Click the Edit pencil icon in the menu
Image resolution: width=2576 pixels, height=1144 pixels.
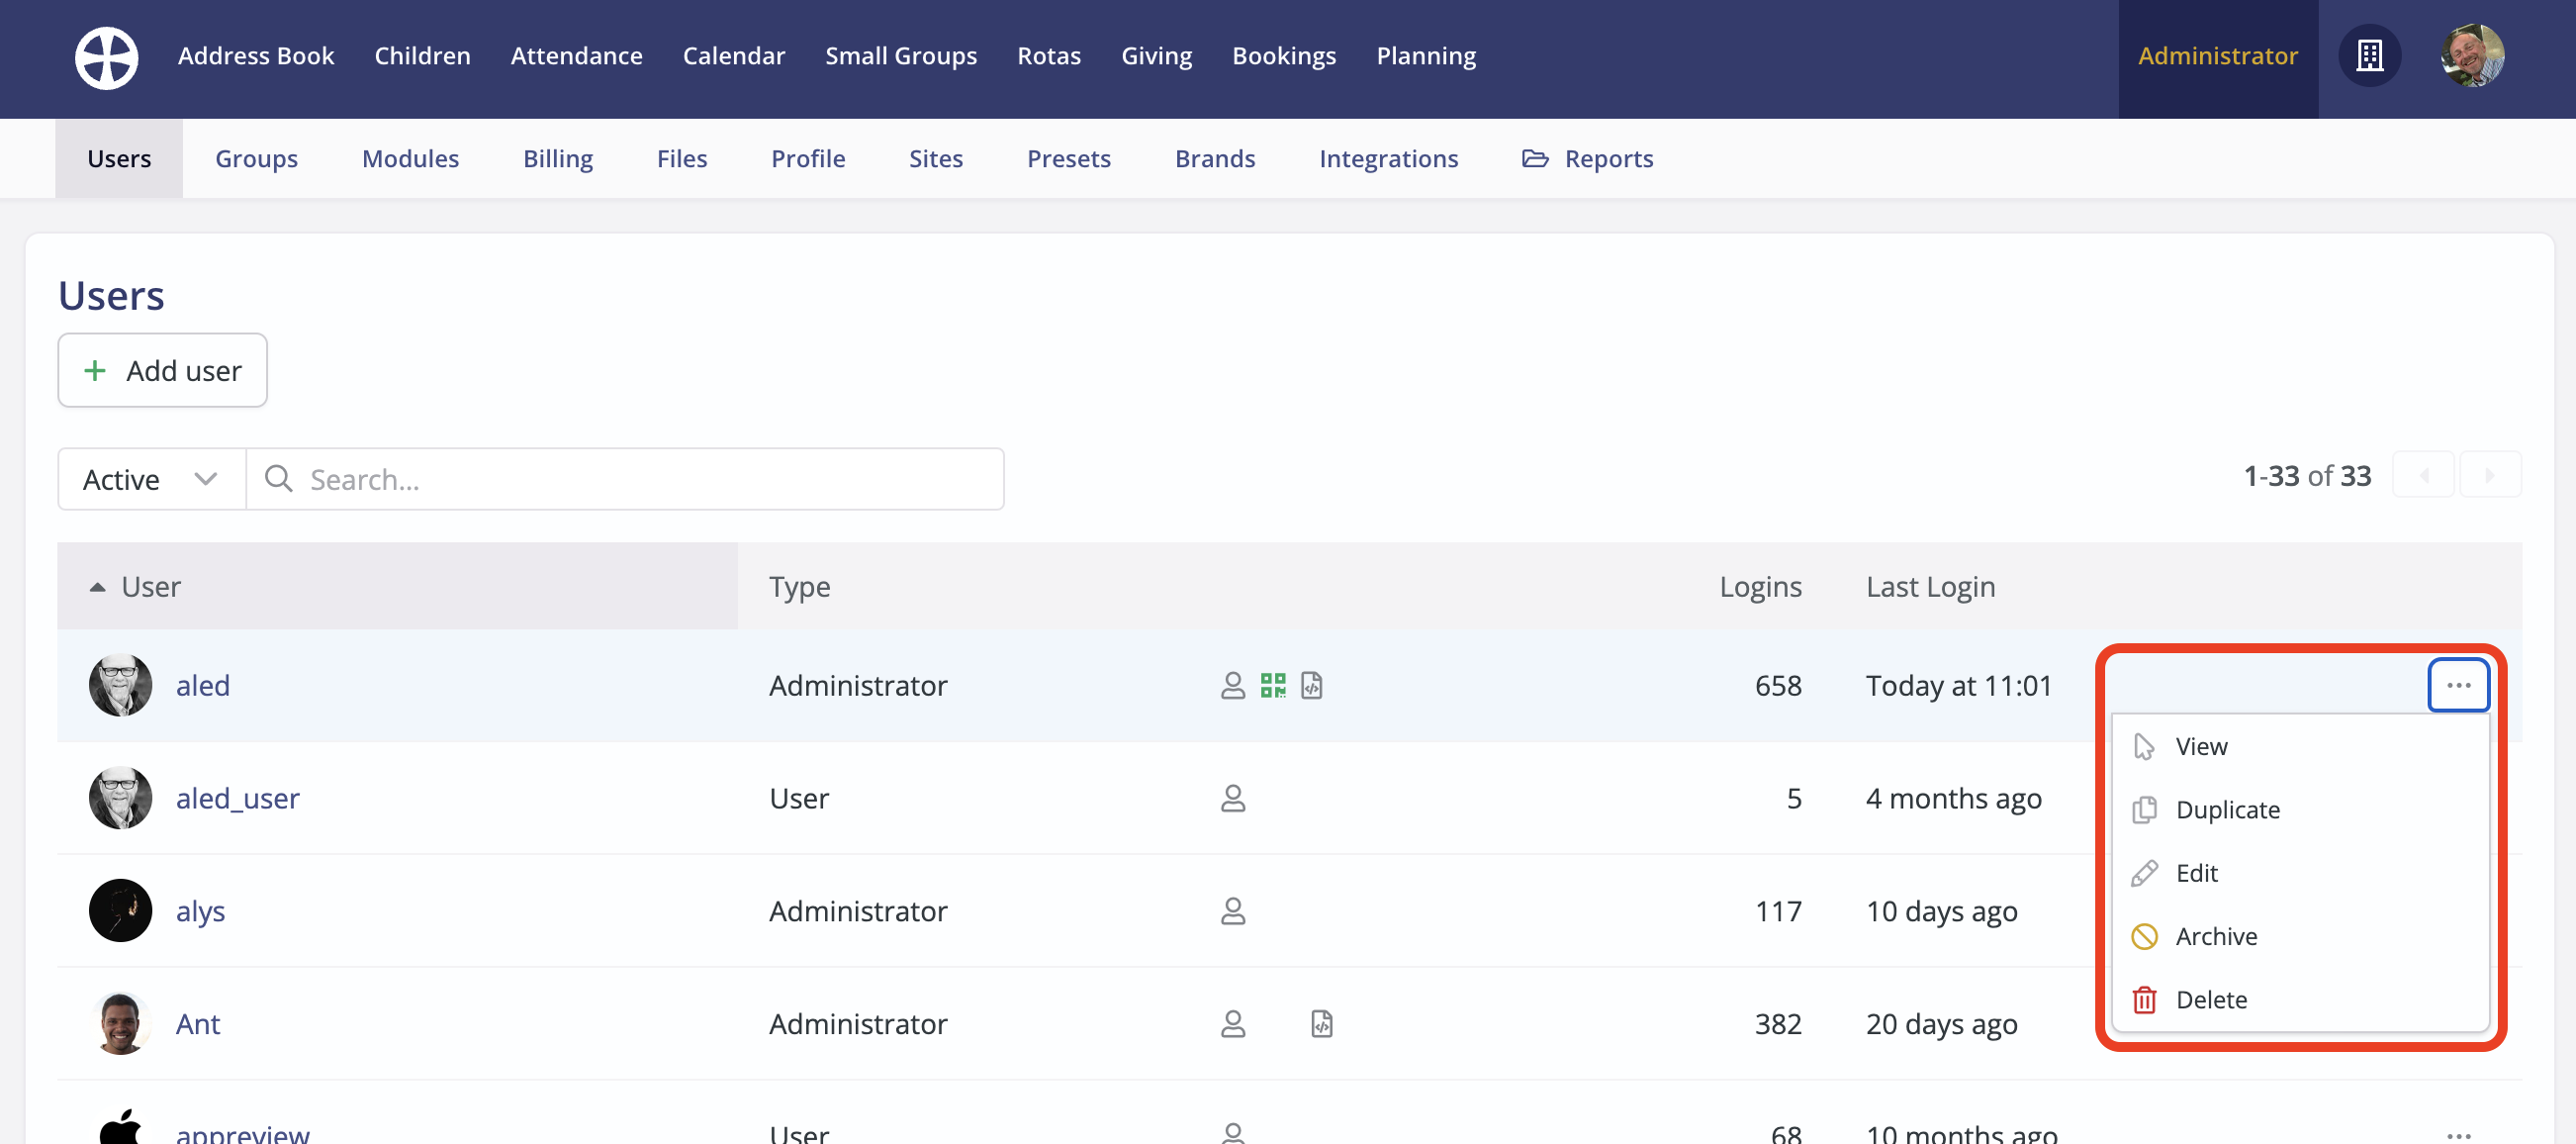(x=2145, y=872)
